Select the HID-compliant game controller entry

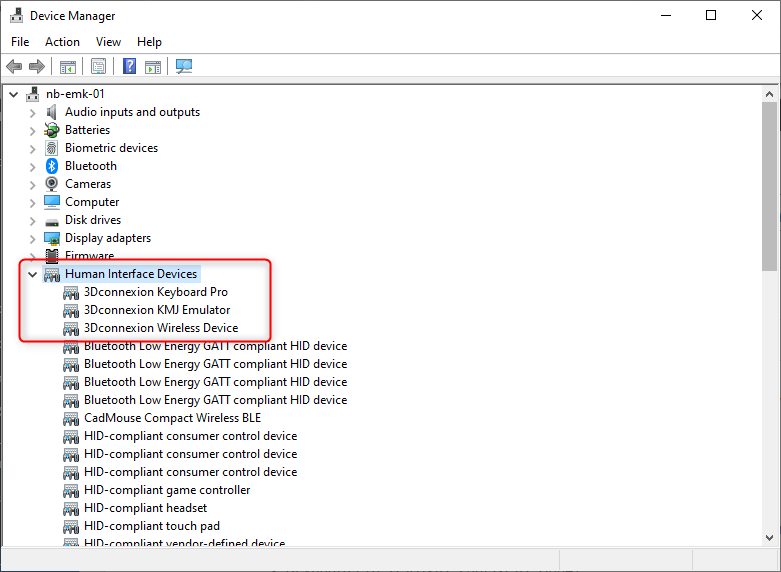coord(167,490)
